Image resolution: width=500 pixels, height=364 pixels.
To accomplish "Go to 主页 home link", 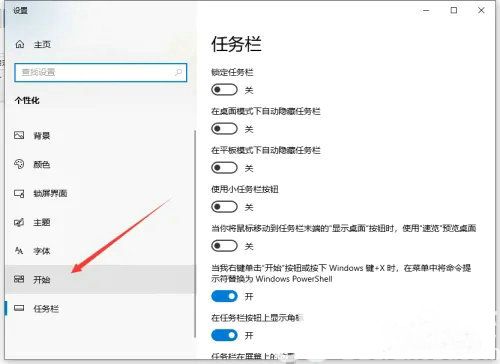I will [x=42, y=44].
